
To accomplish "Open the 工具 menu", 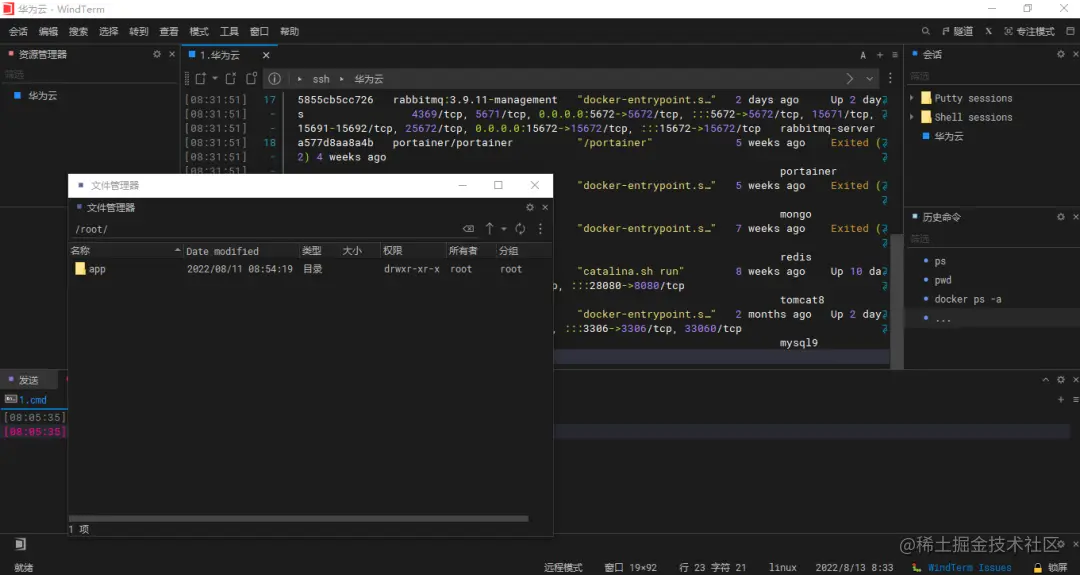I will click(229, 31).
